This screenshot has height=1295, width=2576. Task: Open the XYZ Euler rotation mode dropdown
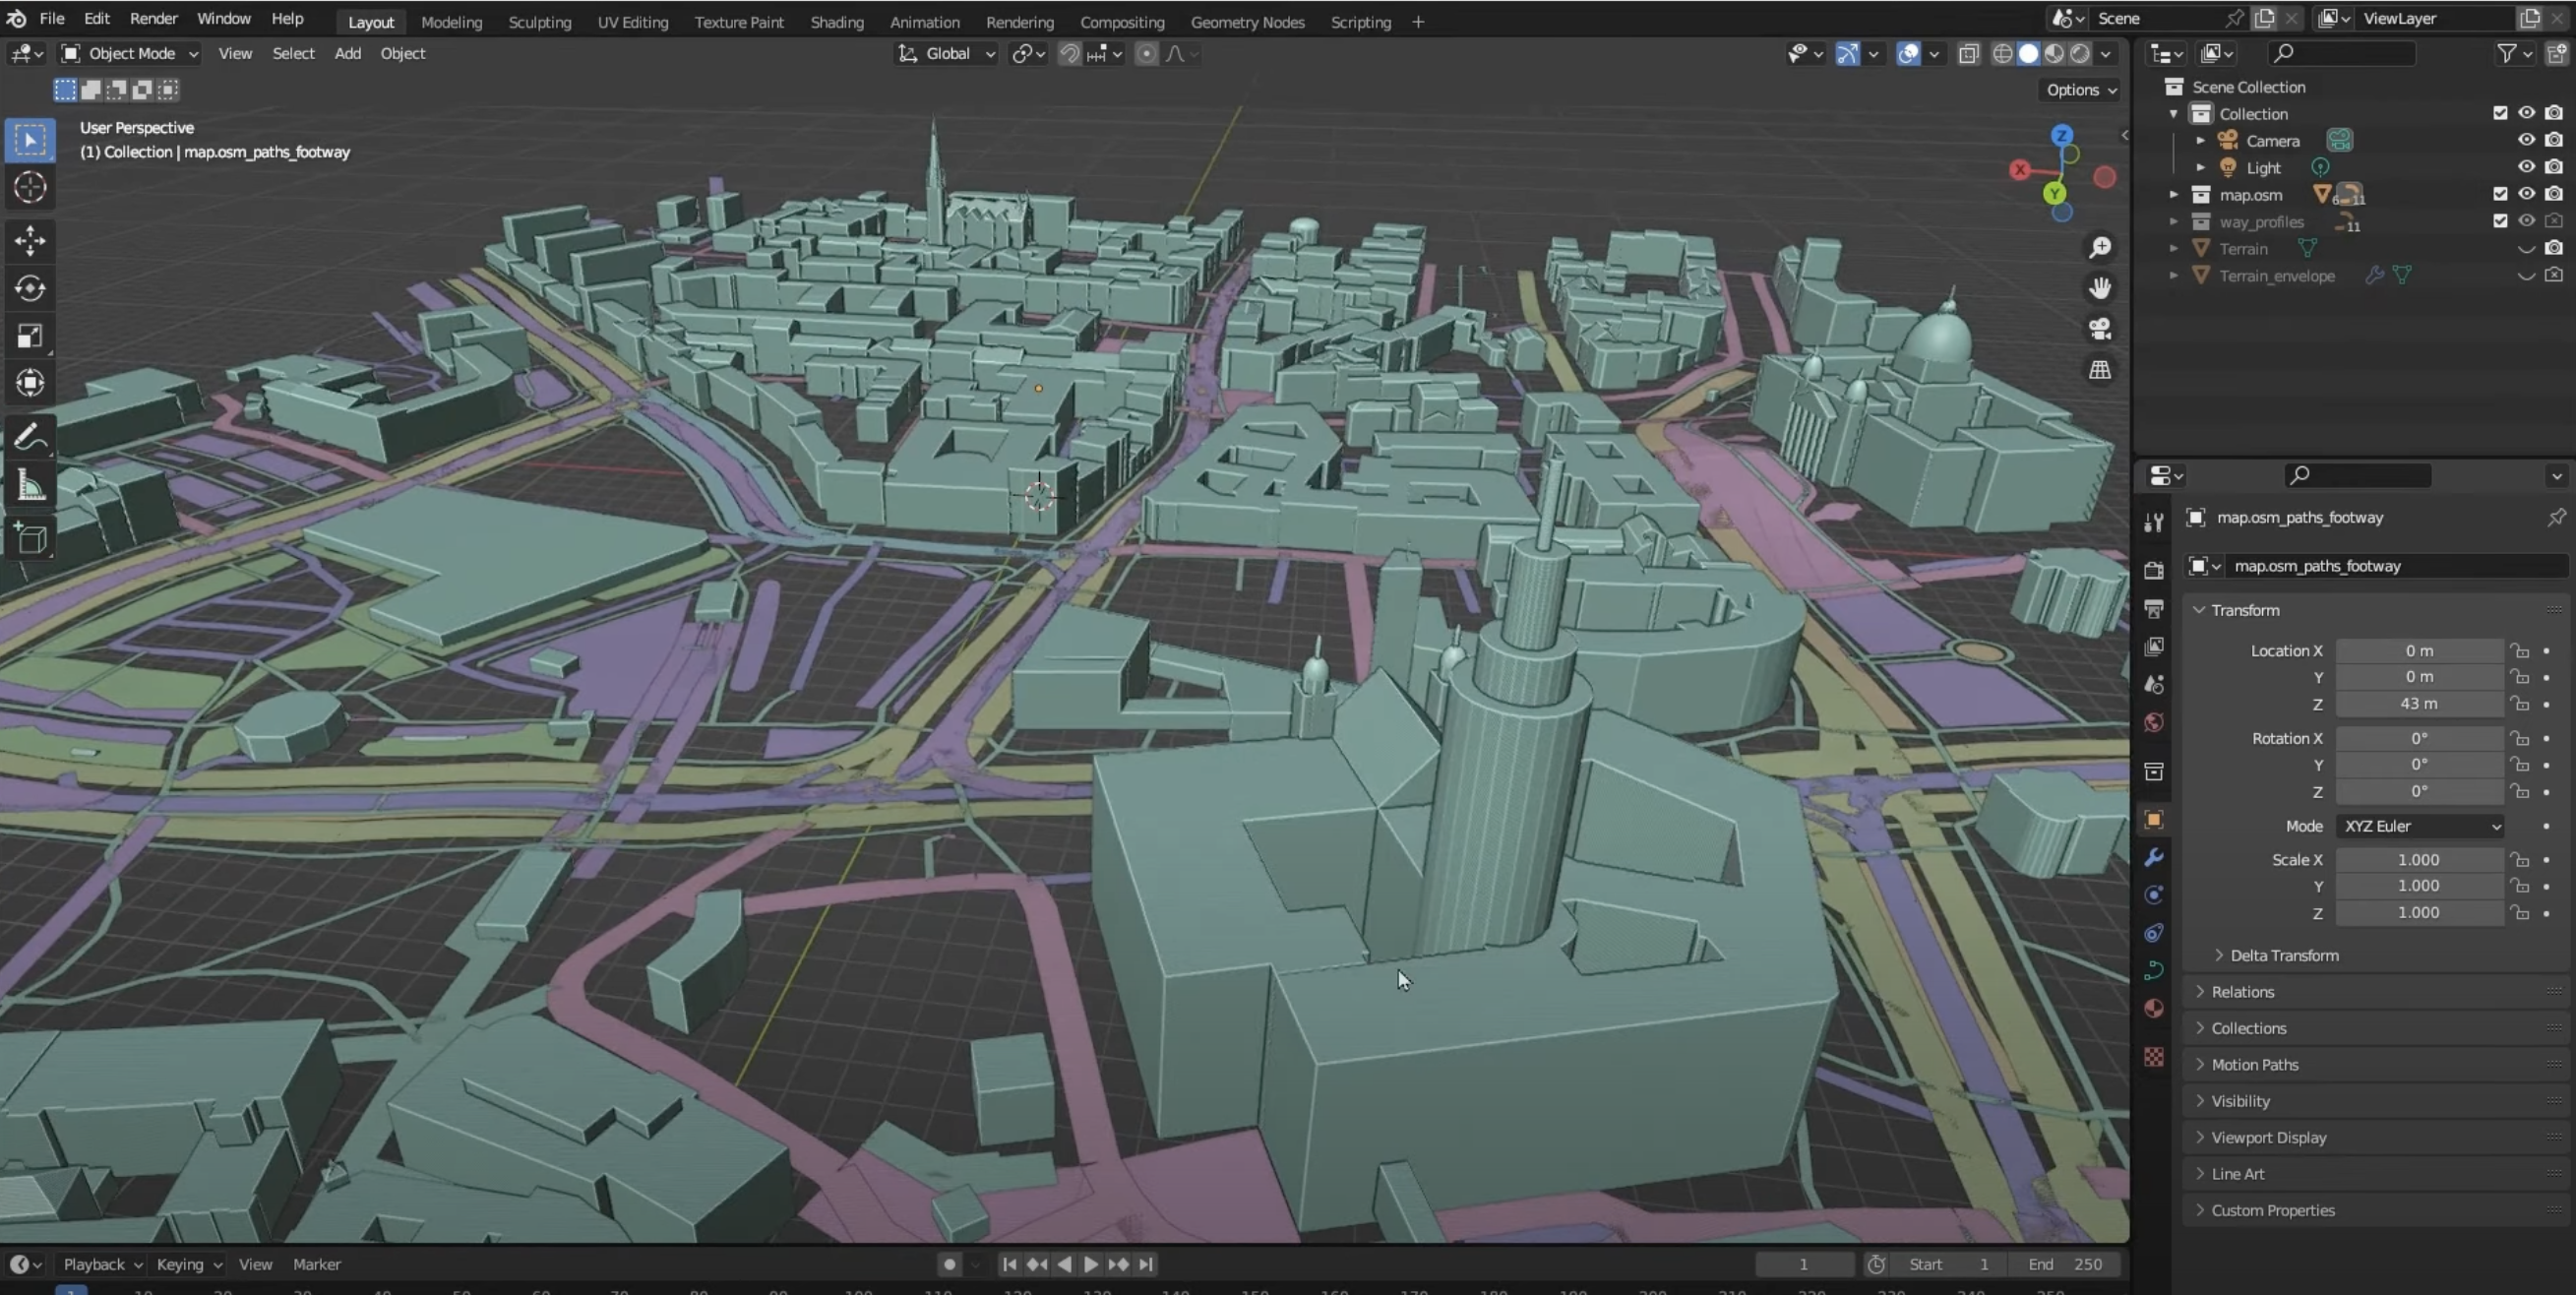click(2420, 826)
